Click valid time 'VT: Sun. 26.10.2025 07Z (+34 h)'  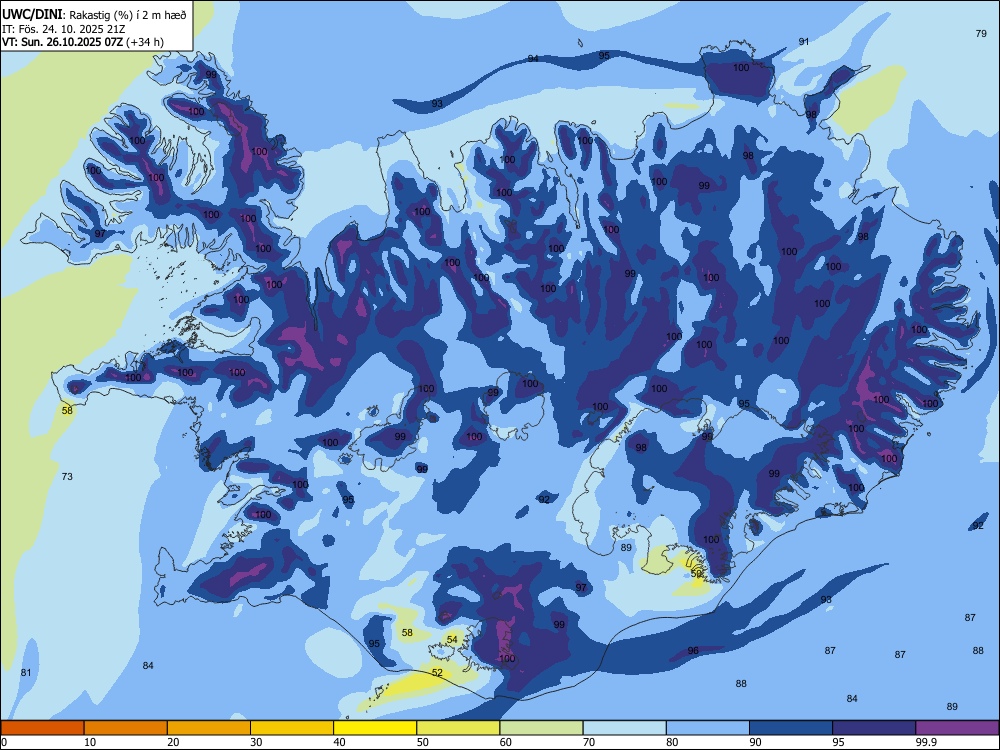pyautogui.click(x=83, y=42)
